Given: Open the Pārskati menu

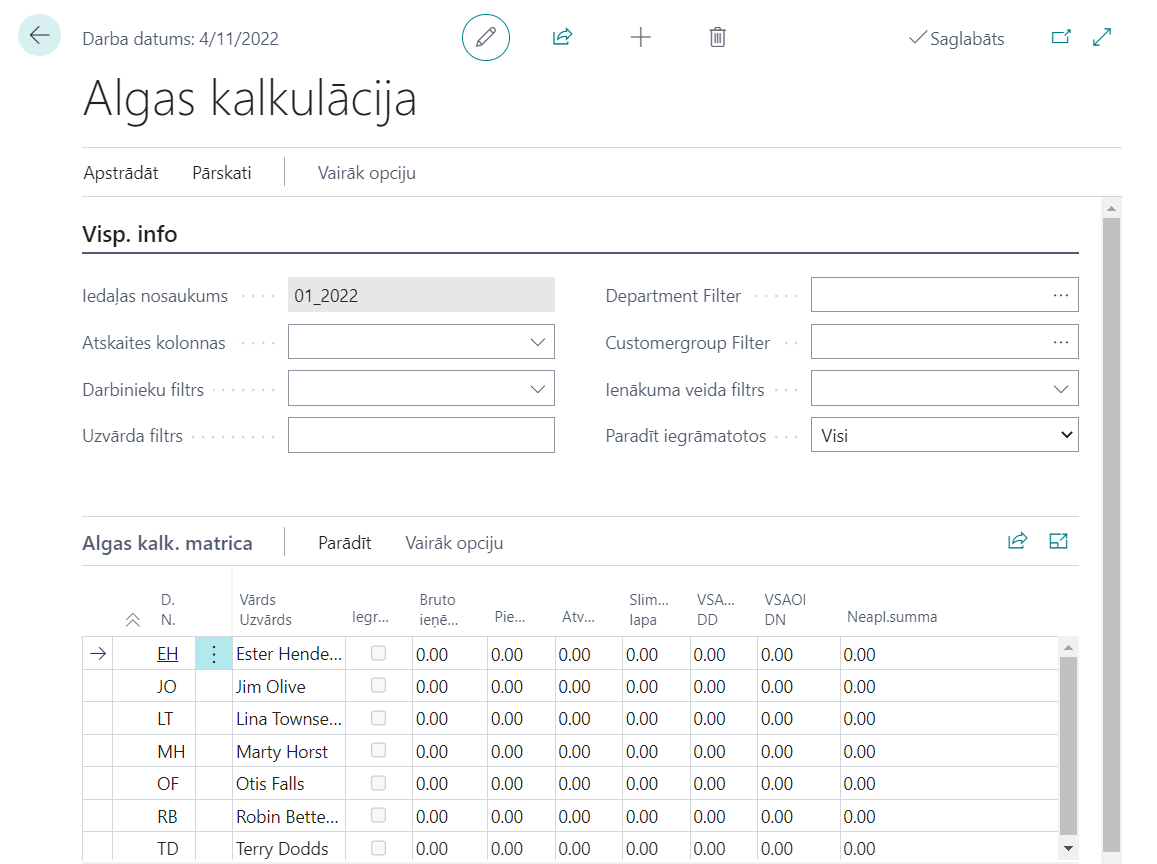Looking at the screenshot, I should [x=222, y=173].
